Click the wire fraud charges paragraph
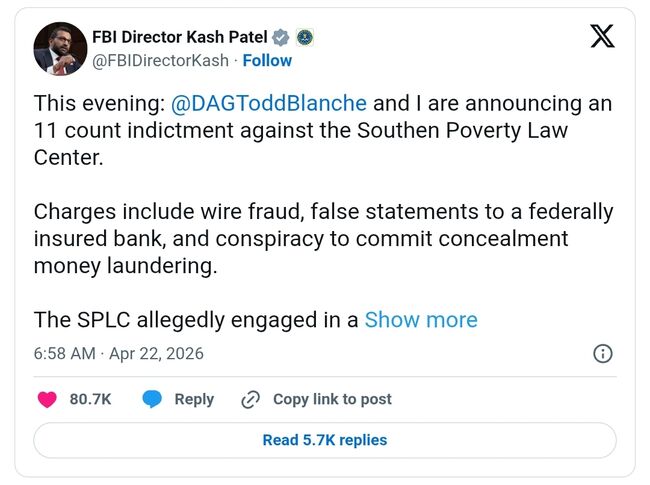The image size is (650, 485). 322,240
